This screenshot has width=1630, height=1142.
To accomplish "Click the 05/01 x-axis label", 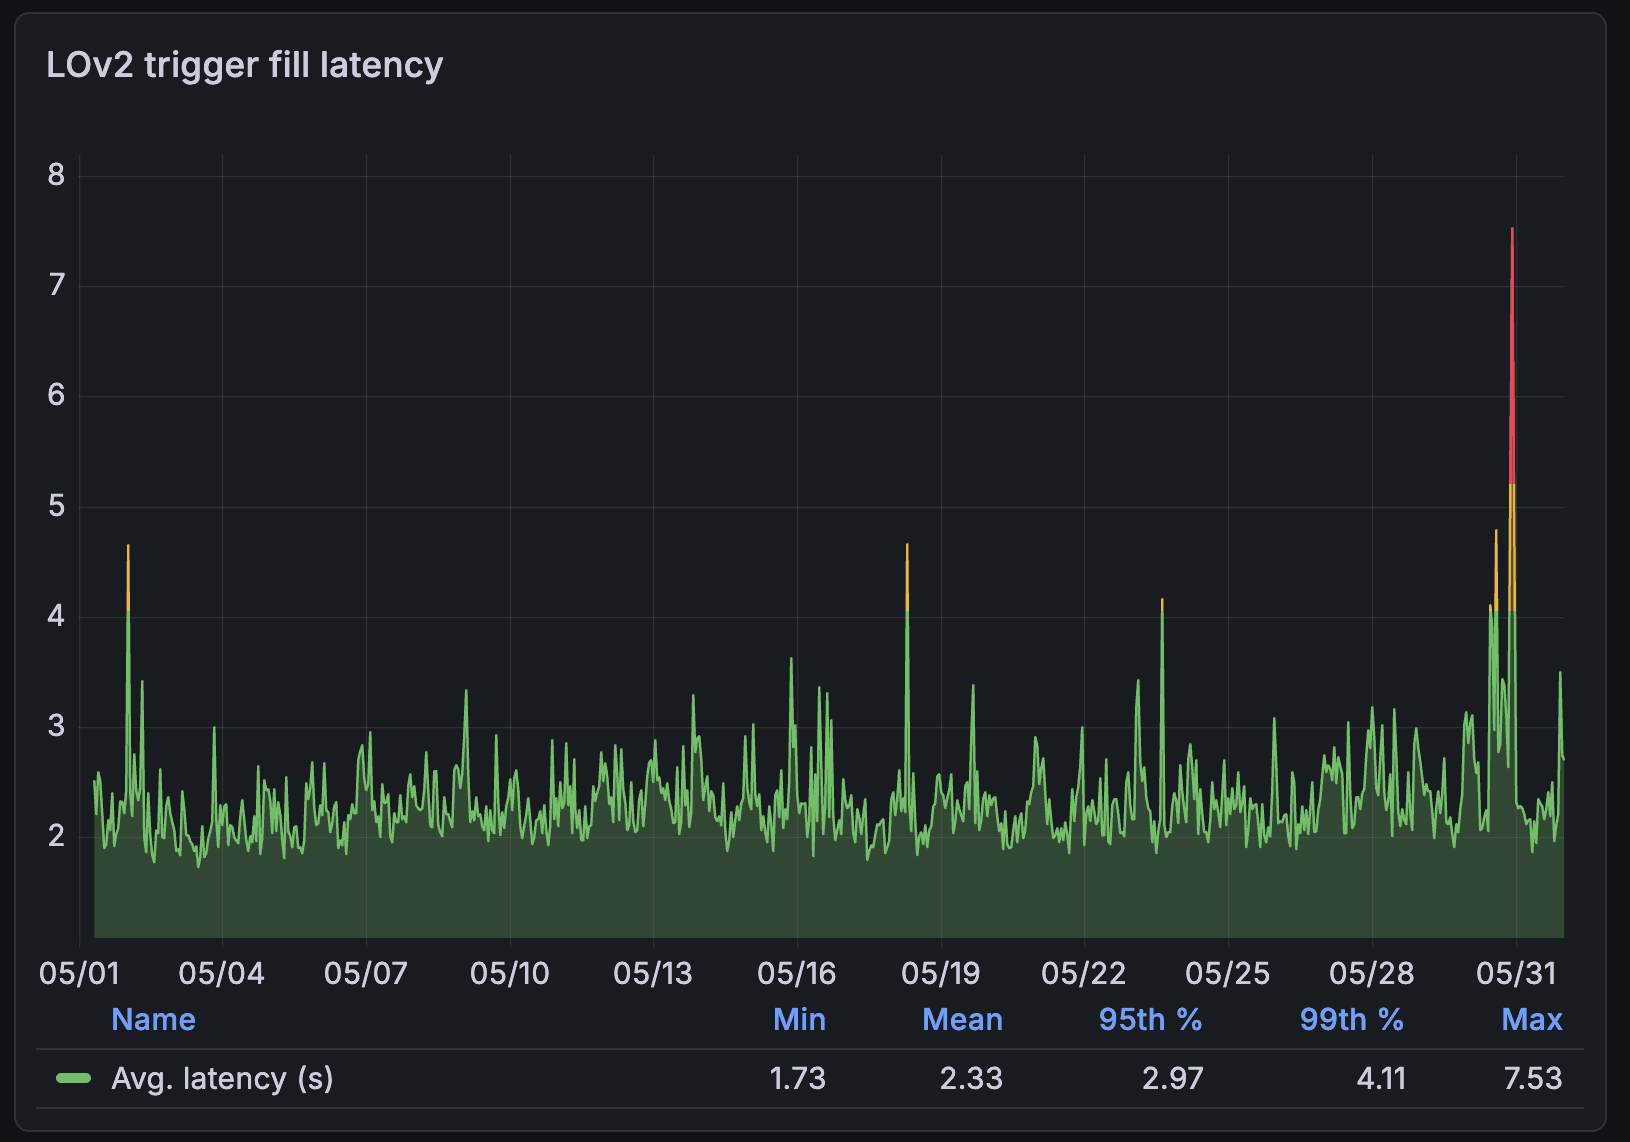I will (79, 973).
